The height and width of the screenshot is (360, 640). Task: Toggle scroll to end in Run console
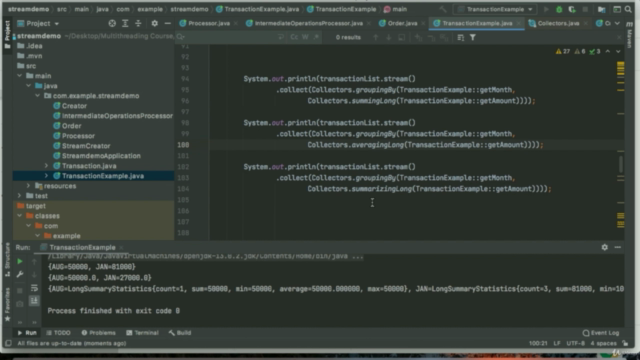point(34,301)
